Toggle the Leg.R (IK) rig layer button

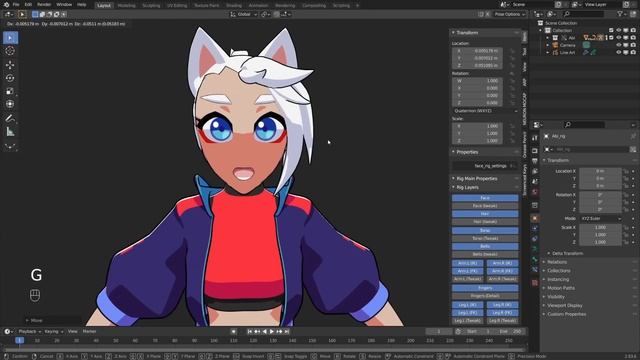[502, 304]
